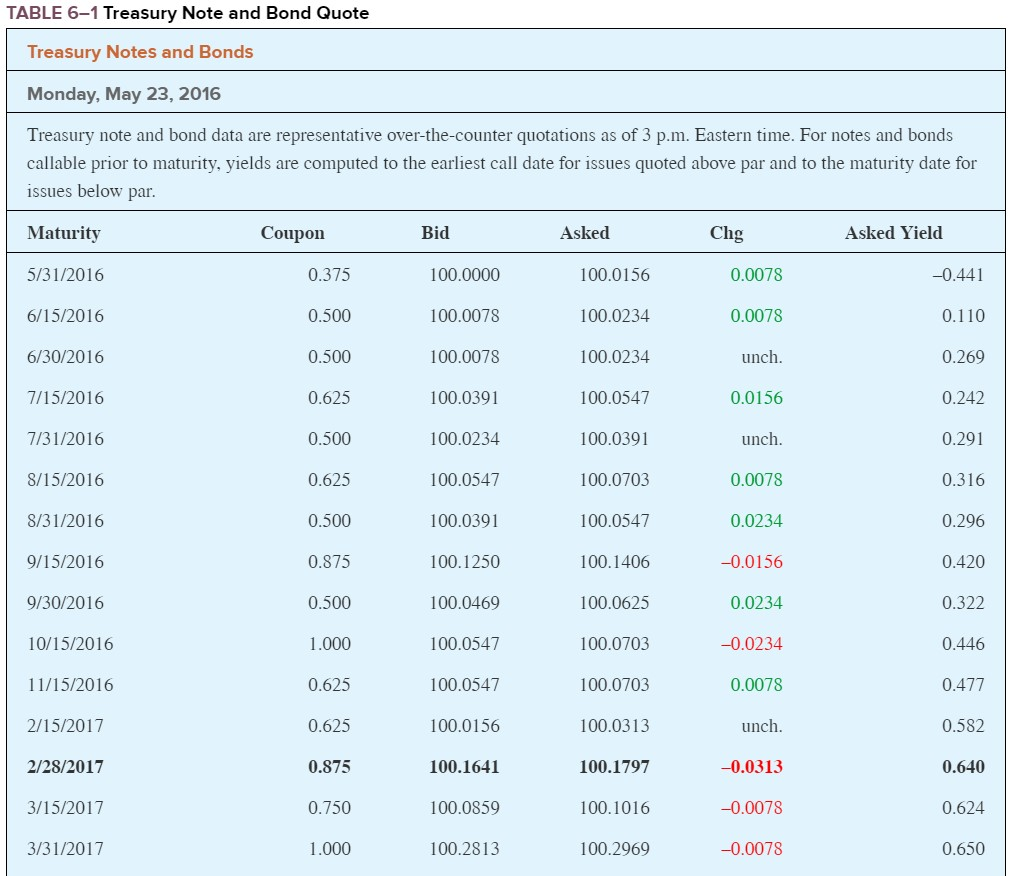Screen dimensions: 1016x876
Task: Select the Treasury Notes and Bonds heading
Action: [140, 52]
